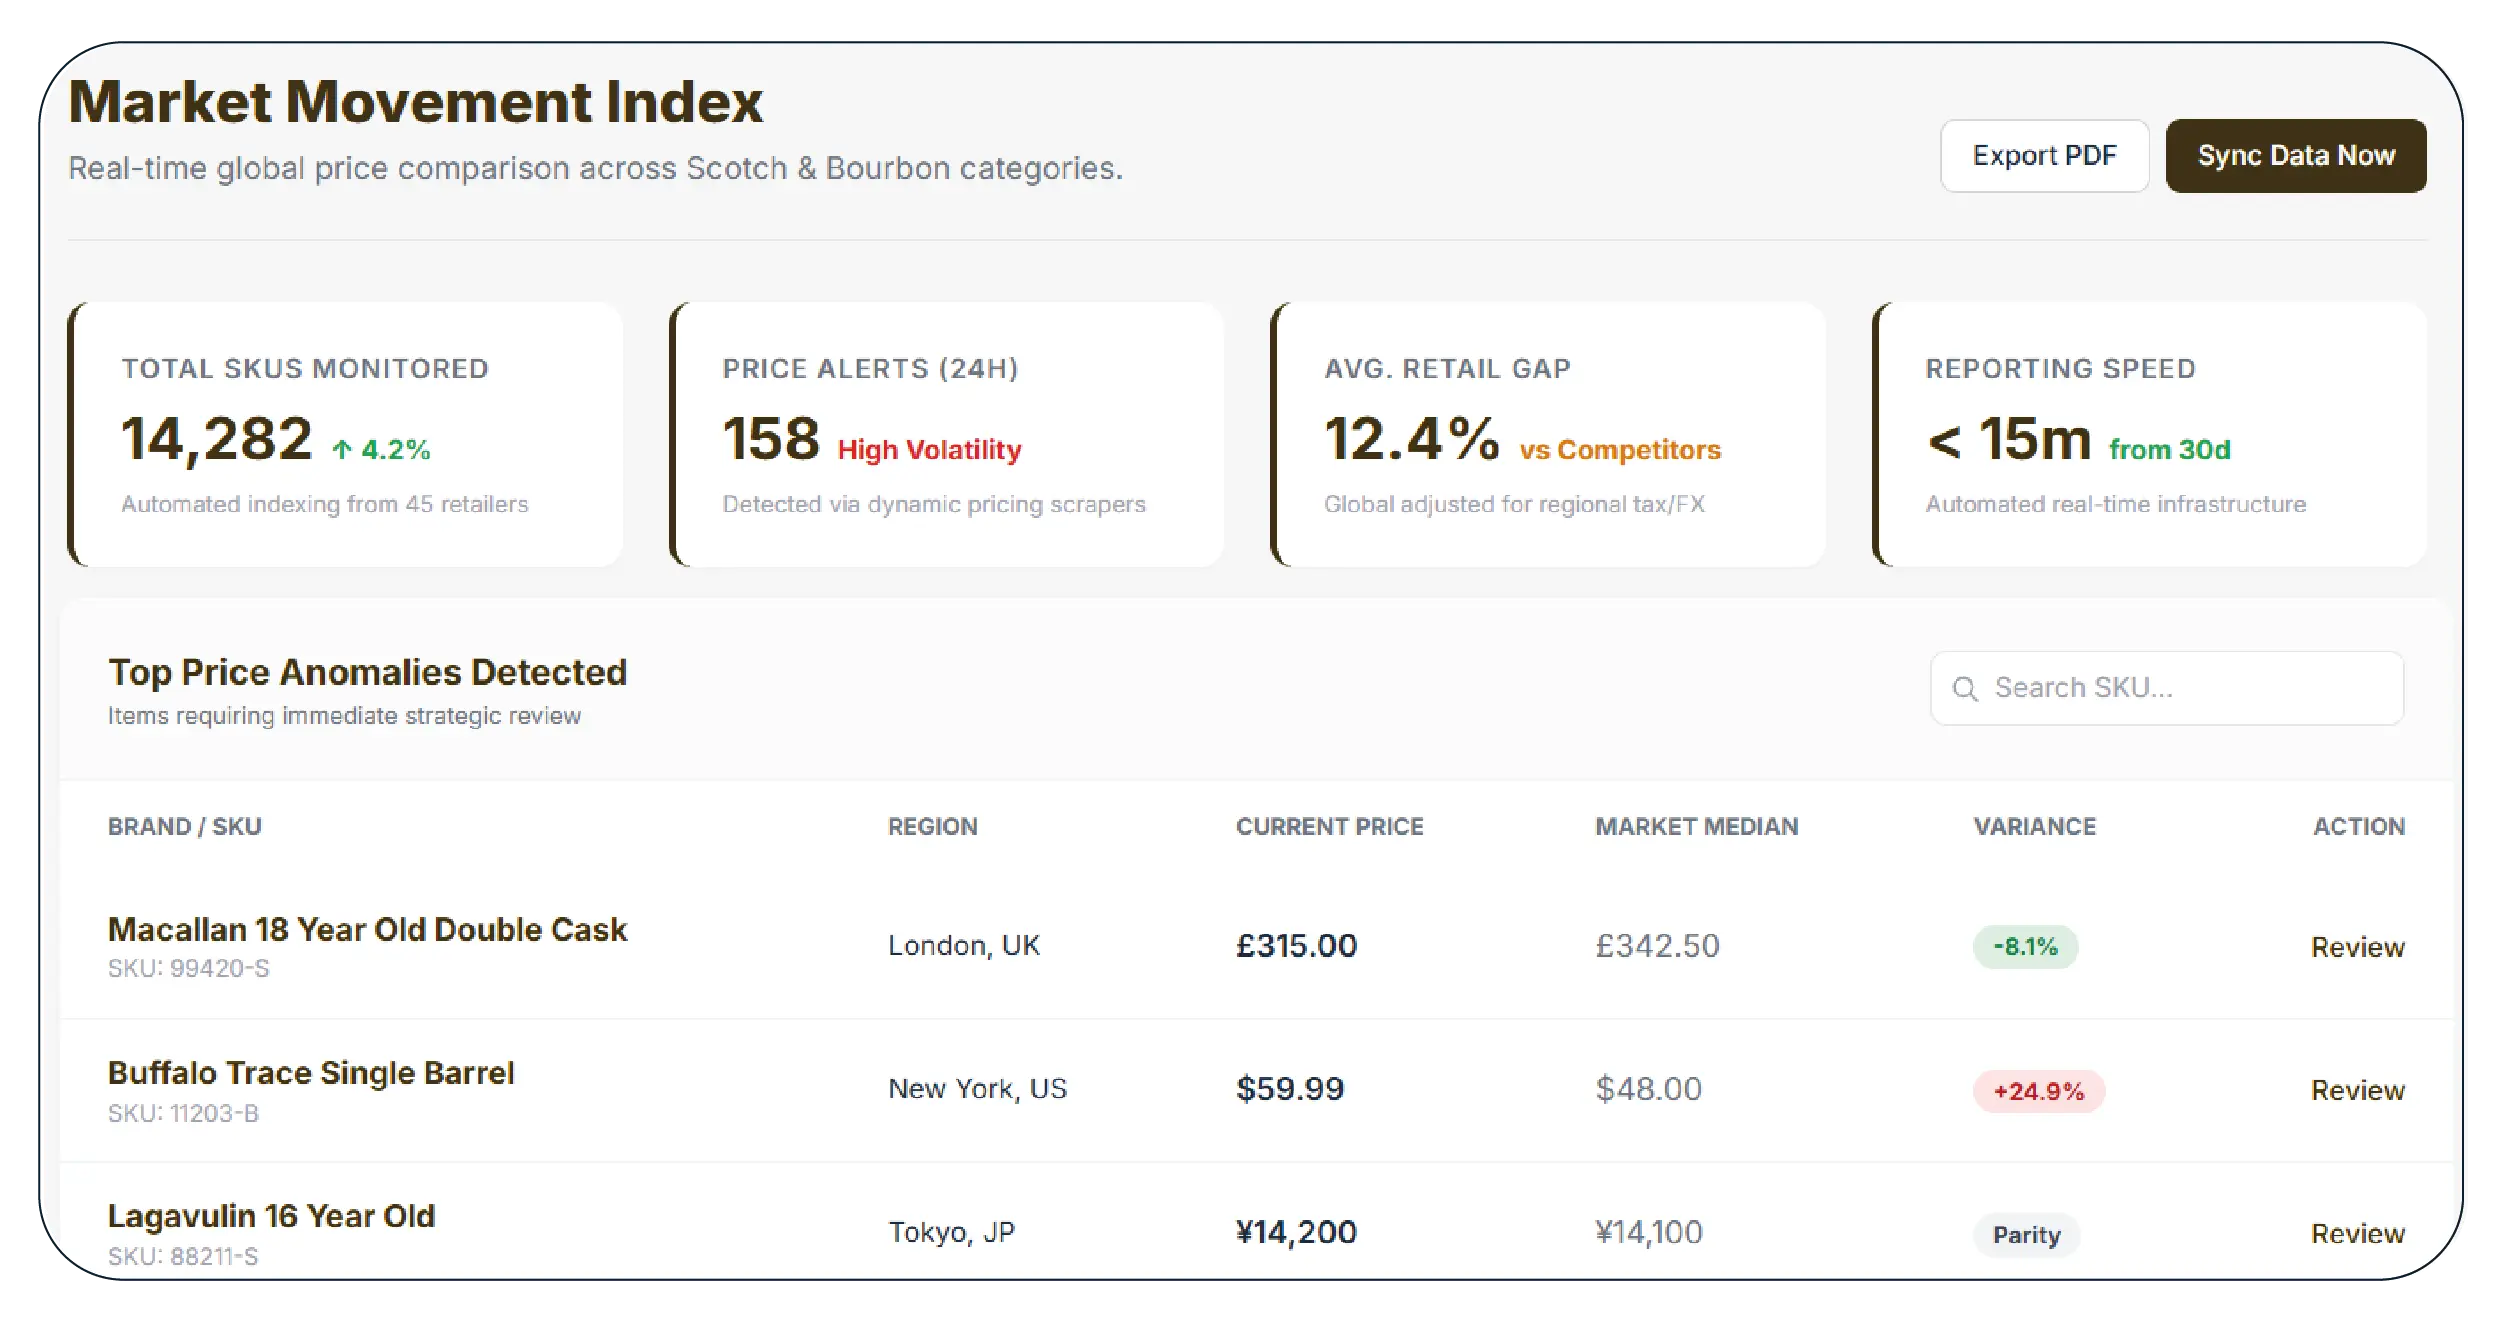2509x1321 pixels.
Task: Open Review for Buffalo Trace Single Barrel
Action: (2357, 1090)
